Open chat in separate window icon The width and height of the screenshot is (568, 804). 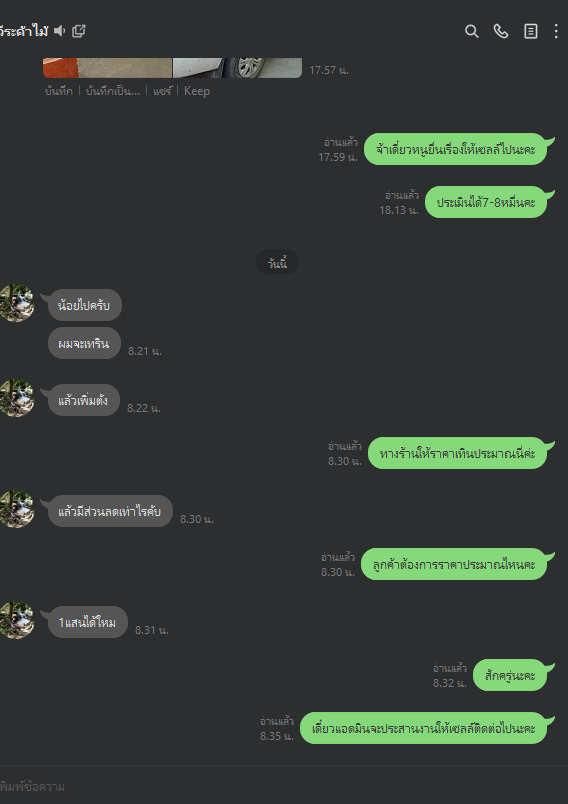tap(78, 31)
